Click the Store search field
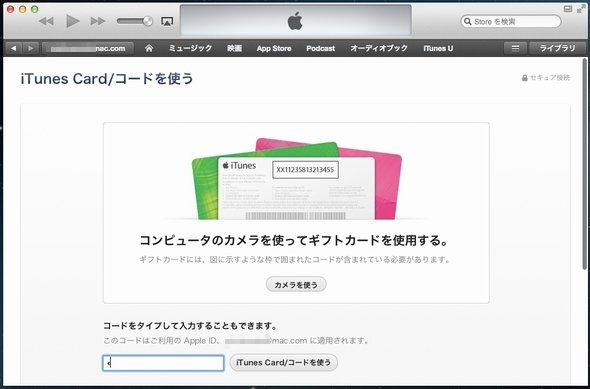The image size is (590, 389). pos(511,21)
